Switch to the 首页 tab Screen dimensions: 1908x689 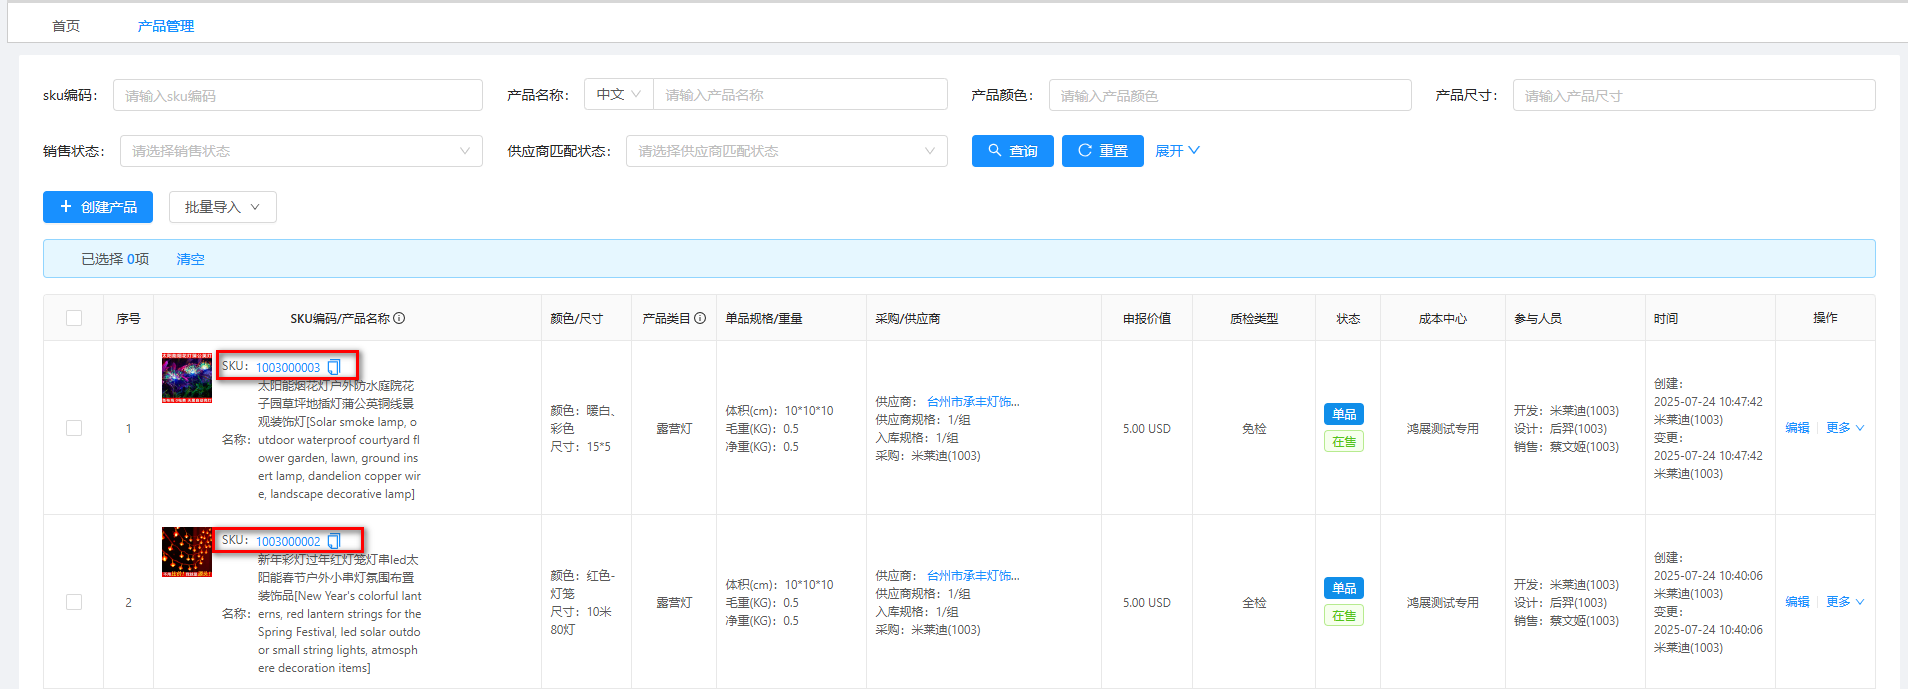(x=66, y=26)
